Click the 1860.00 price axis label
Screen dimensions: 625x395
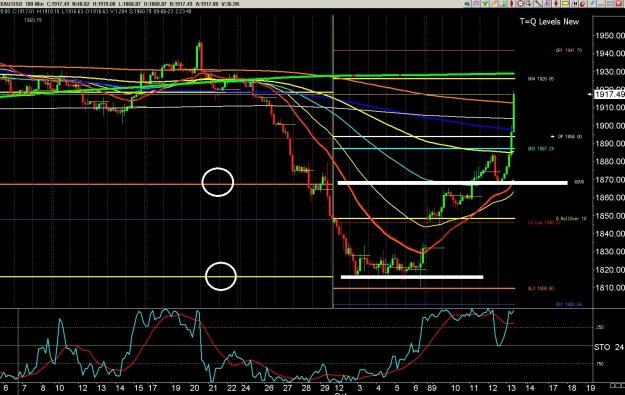pyautogui.click(x=610, y=197)
